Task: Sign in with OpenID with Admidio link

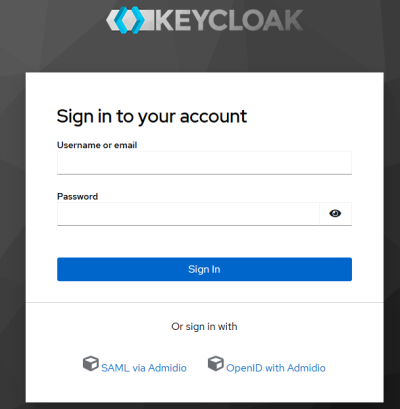Action: [x=276, y=368]
